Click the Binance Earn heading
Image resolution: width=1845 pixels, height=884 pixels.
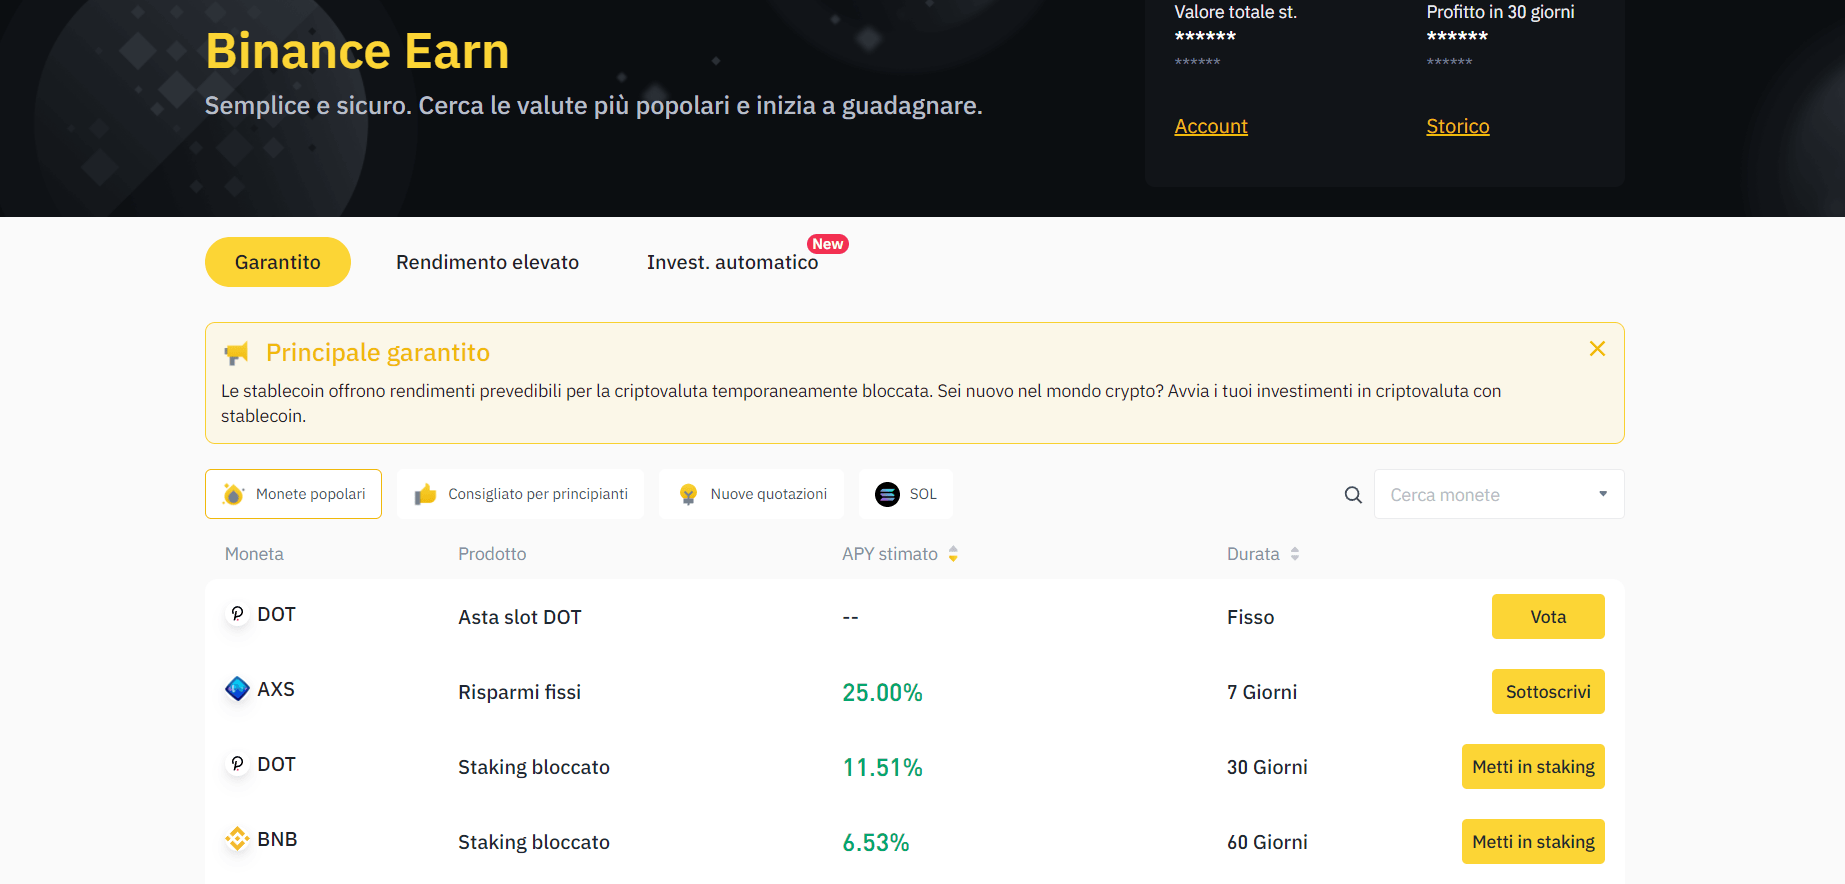357,51
